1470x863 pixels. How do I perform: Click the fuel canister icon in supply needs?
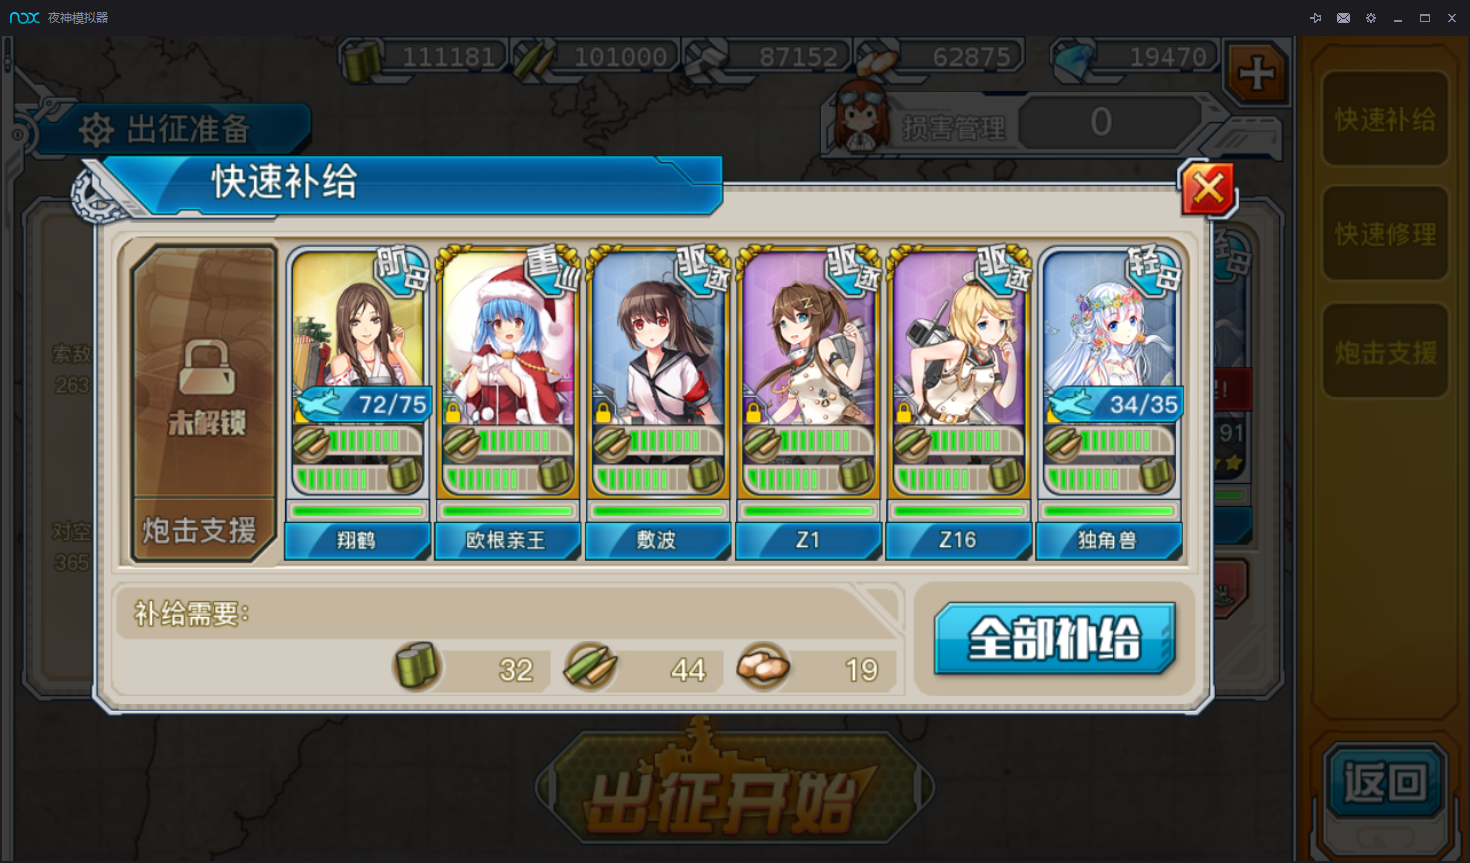tap(417, 666)
